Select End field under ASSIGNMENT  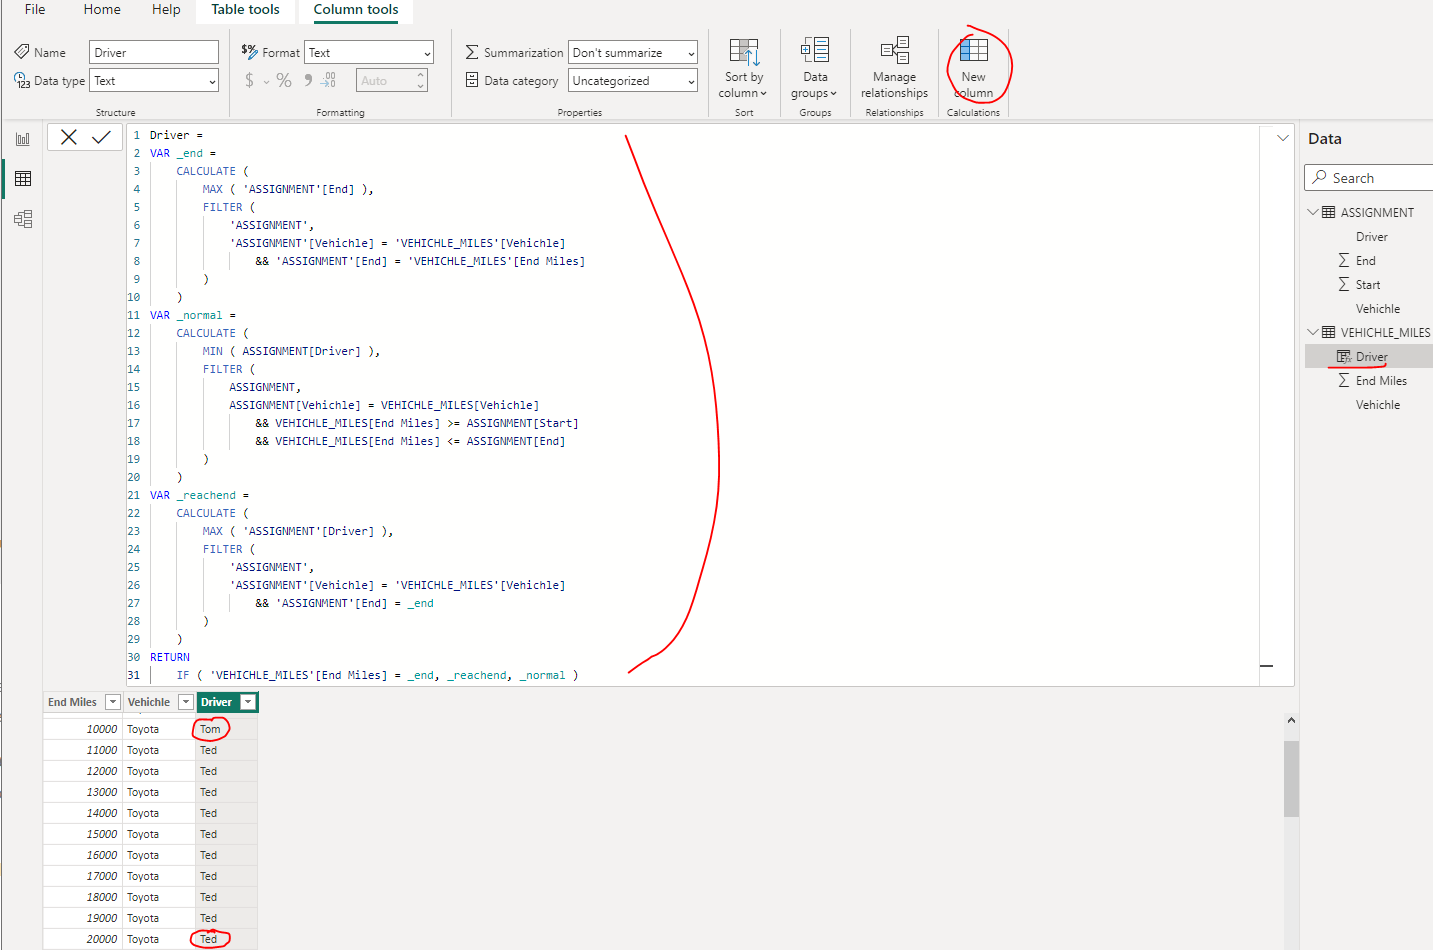point(1365,260)
